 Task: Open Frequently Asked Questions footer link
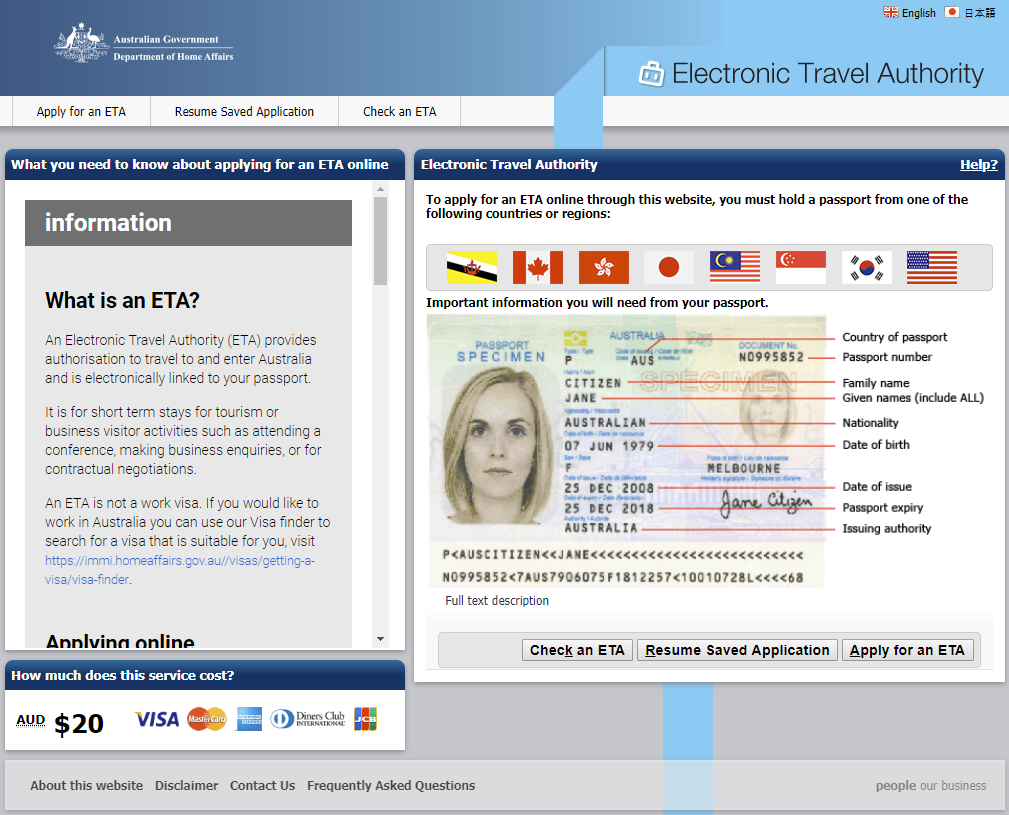pos(391,785)
